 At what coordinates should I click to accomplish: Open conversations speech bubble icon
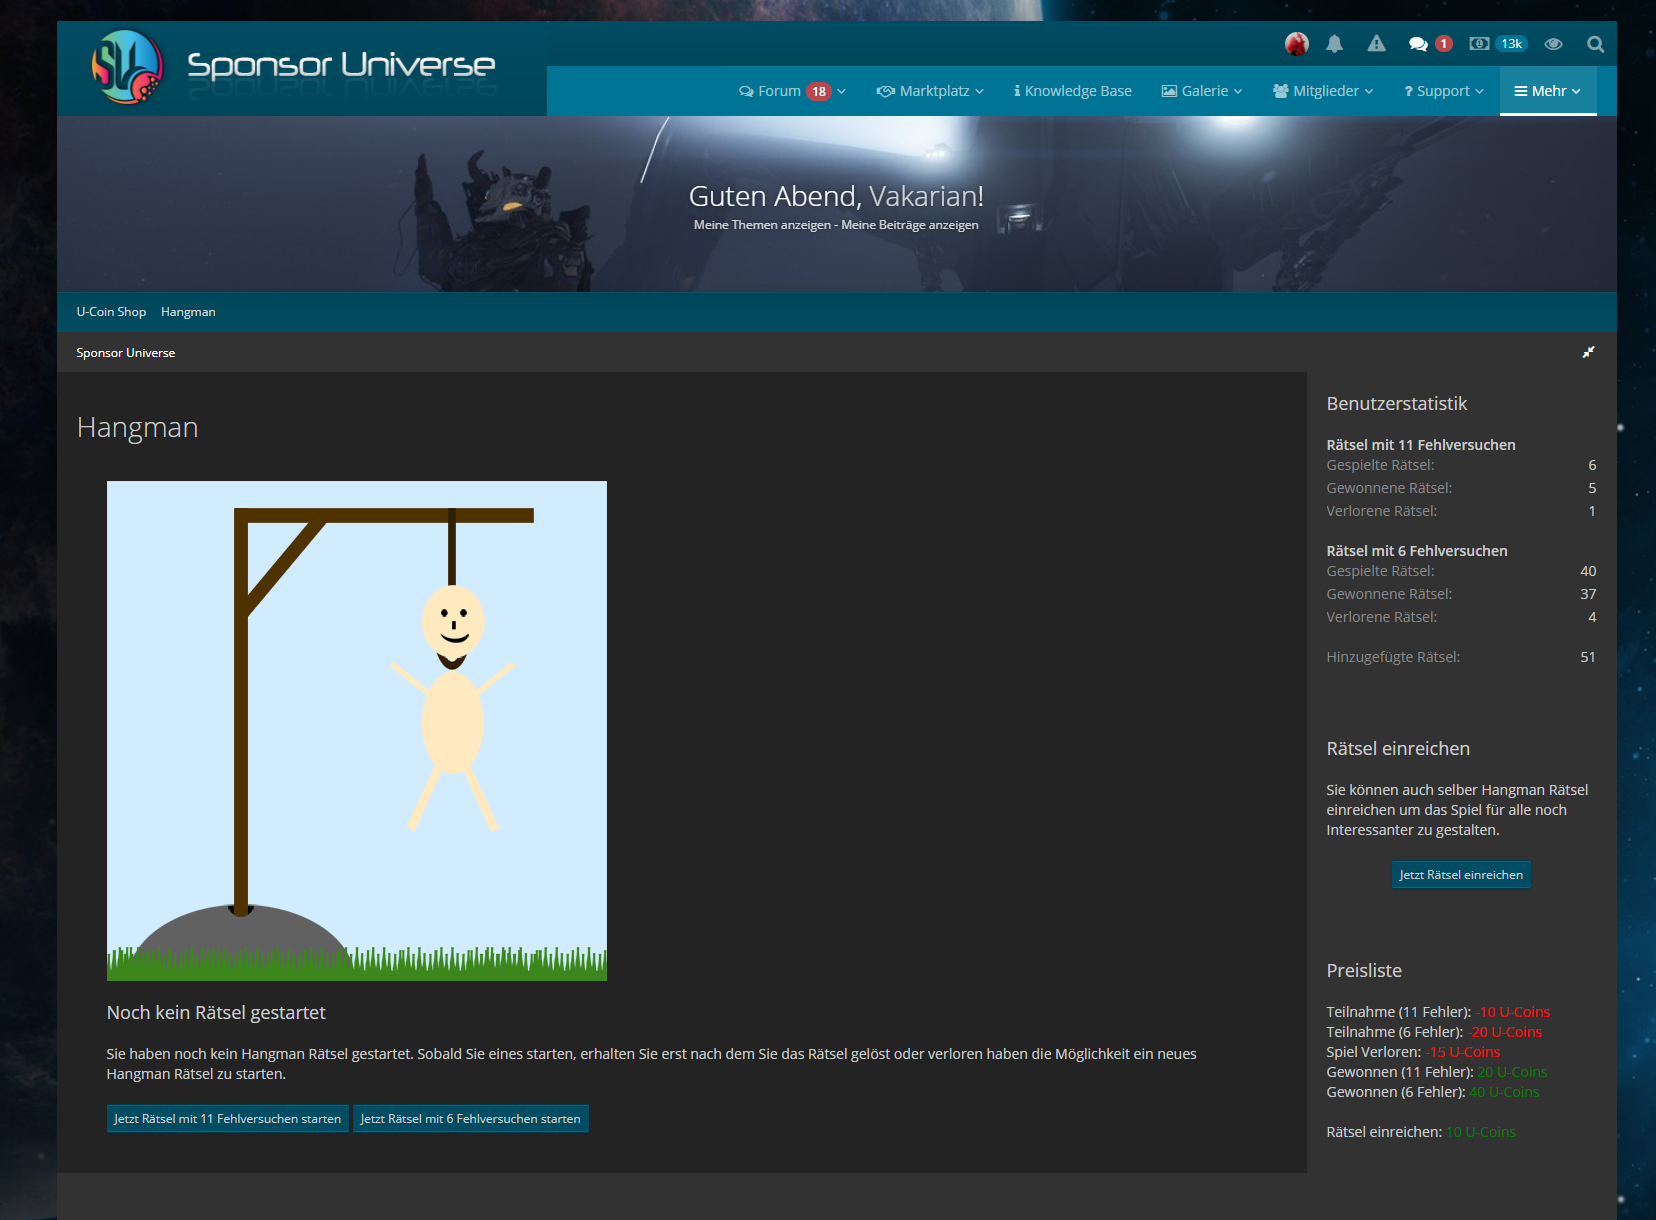pos(1418,44)
